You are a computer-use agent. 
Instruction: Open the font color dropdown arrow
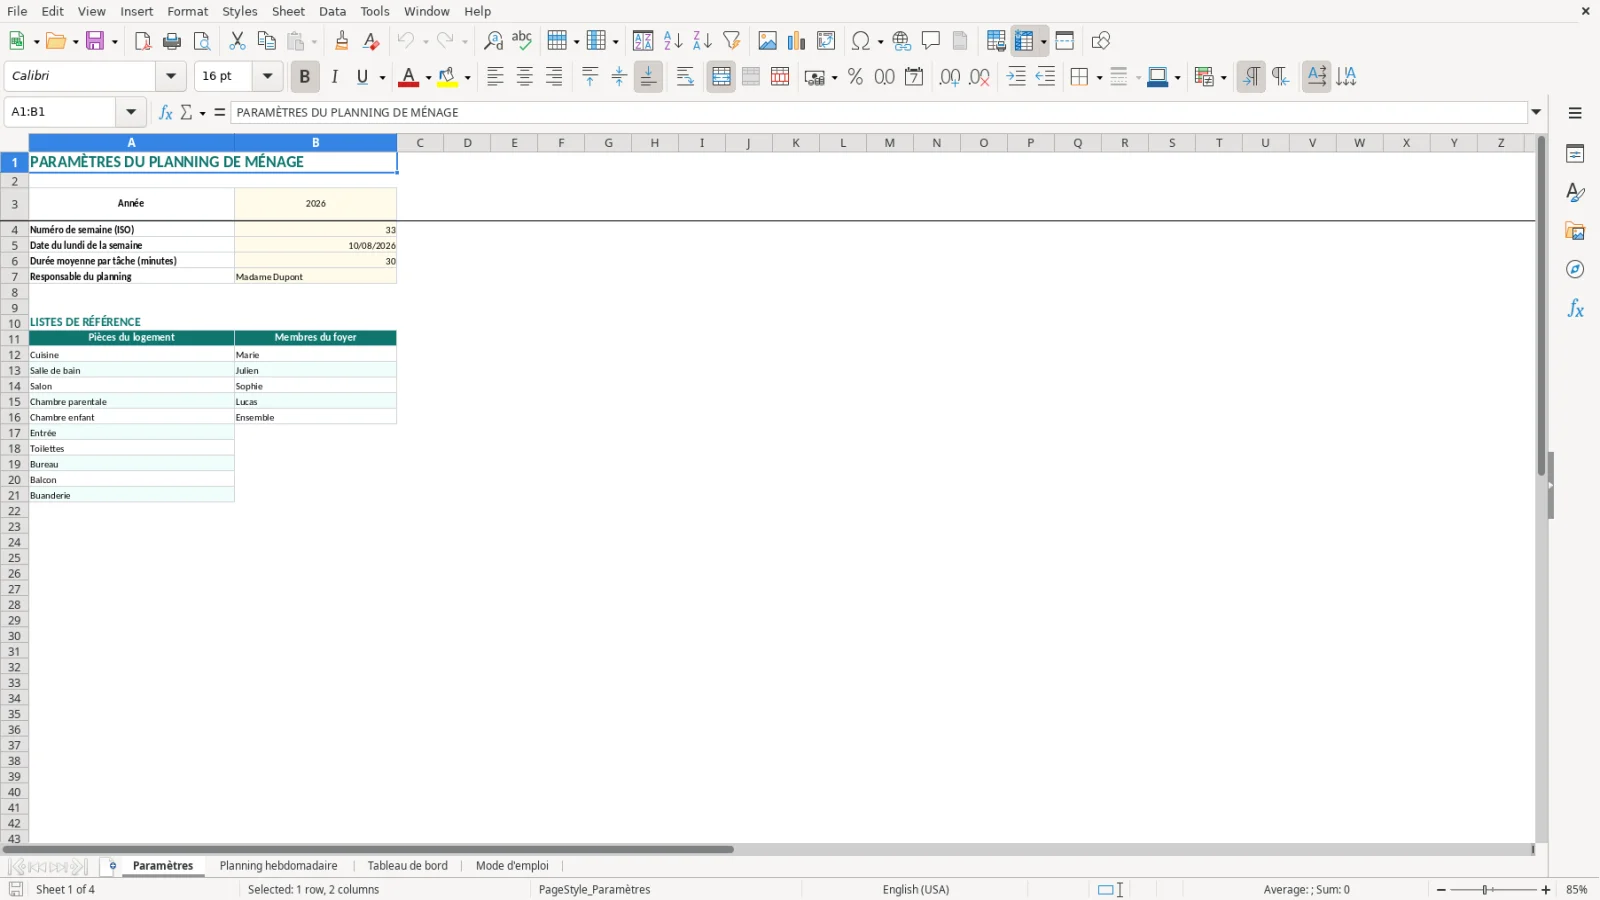pos(428,77)
